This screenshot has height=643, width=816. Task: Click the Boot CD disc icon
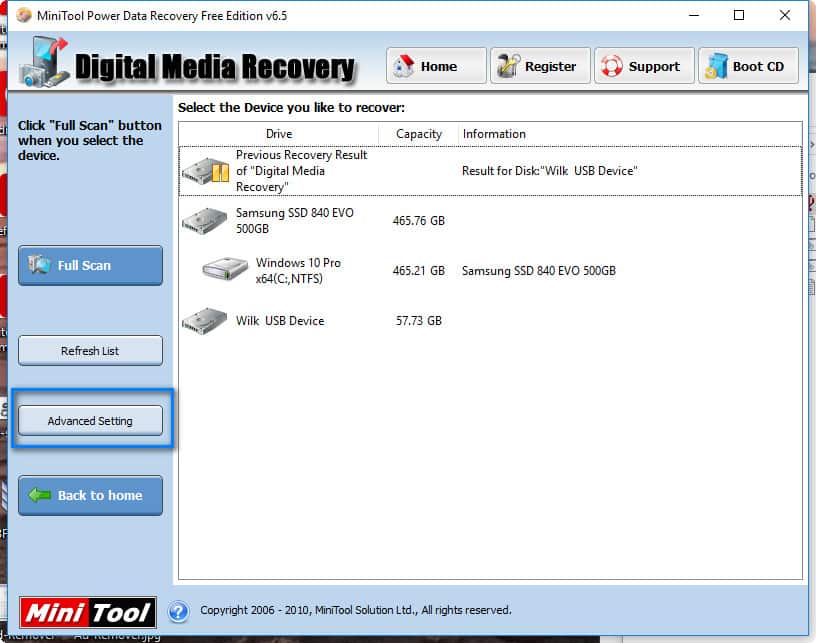[x=716, y=67]
